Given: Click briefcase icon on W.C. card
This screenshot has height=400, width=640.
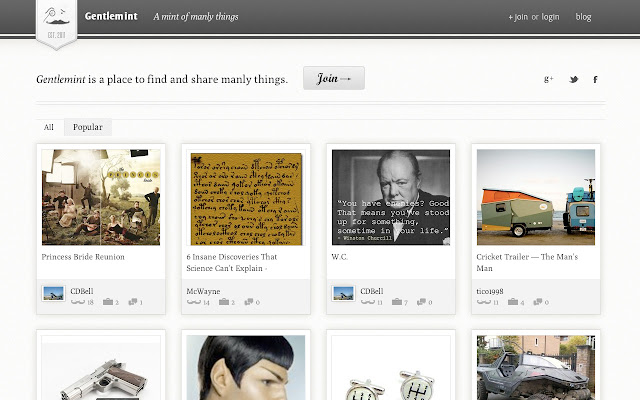Looking at the screenshot, I should (x=397, y=302).
